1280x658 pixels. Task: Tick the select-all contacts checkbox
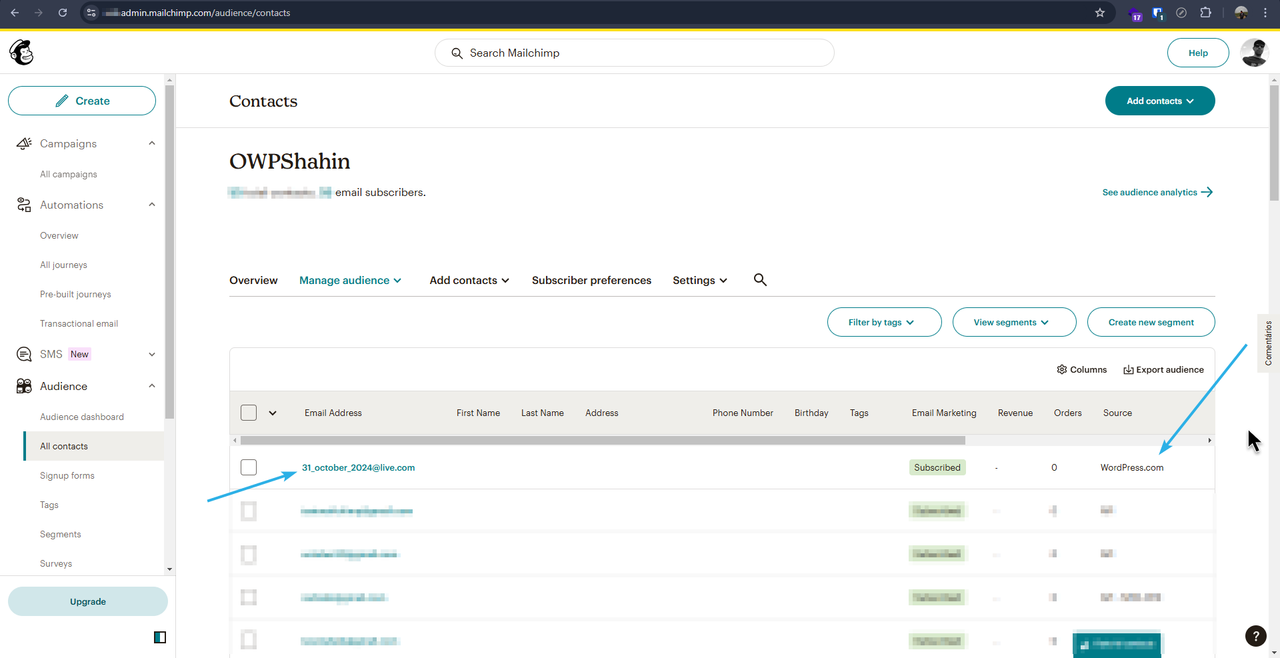249,413
